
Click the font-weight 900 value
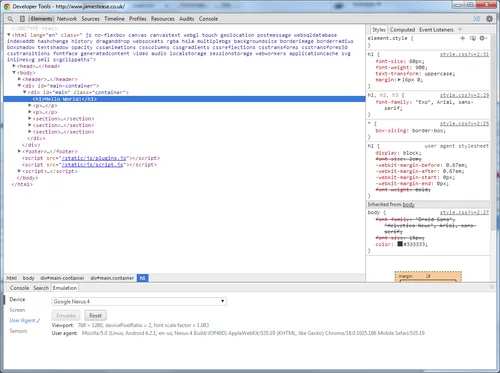tap(421, 67)
